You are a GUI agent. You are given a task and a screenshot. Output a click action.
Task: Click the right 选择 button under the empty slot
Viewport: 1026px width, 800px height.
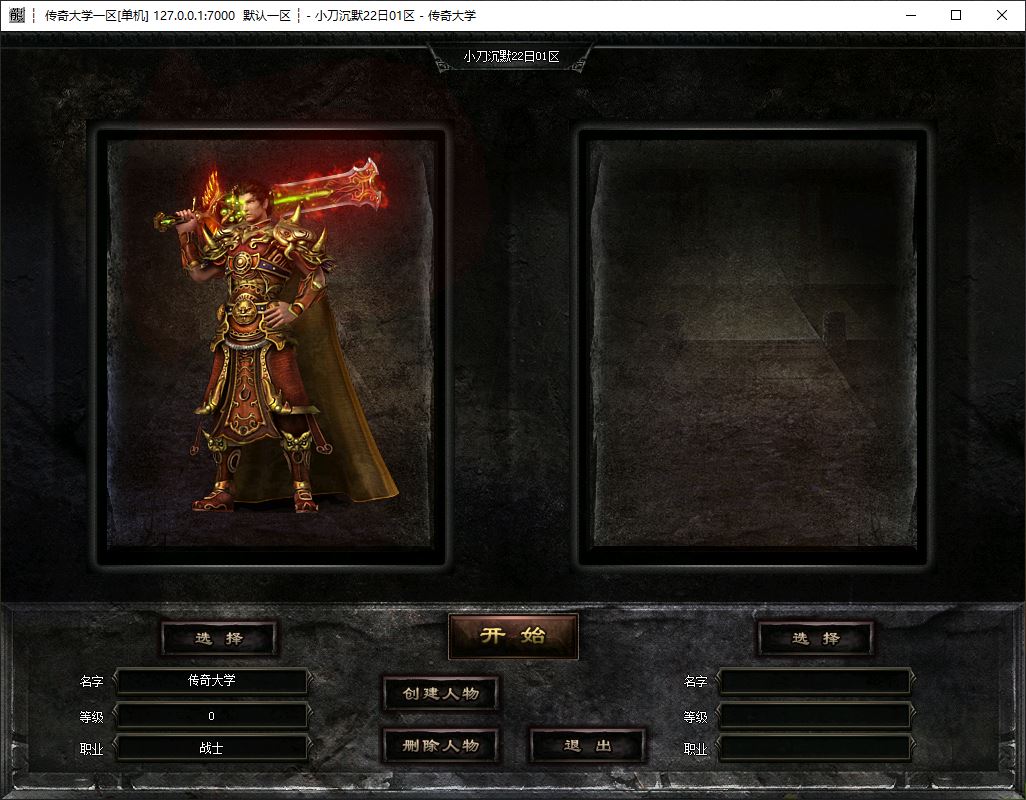click(815, 638)
